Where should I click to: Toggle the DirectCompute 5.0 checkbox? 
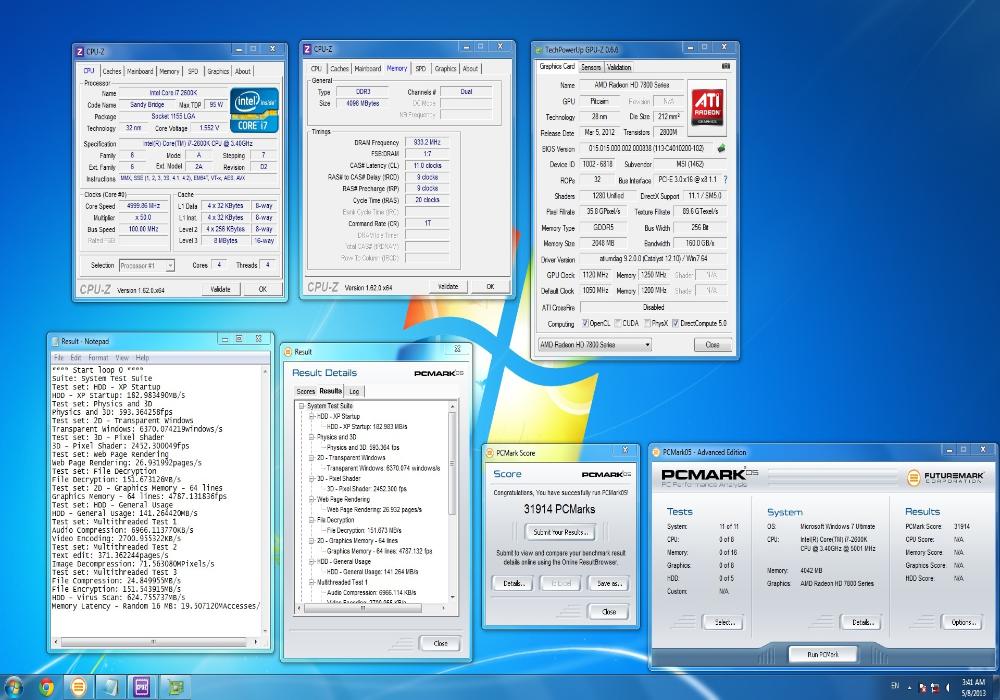675,323
